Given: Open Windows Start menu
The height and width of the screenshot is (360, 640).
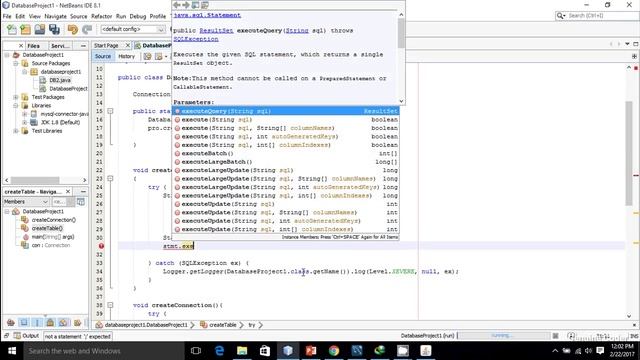Looking at the screenshot, I should click(x=11, y=351).
